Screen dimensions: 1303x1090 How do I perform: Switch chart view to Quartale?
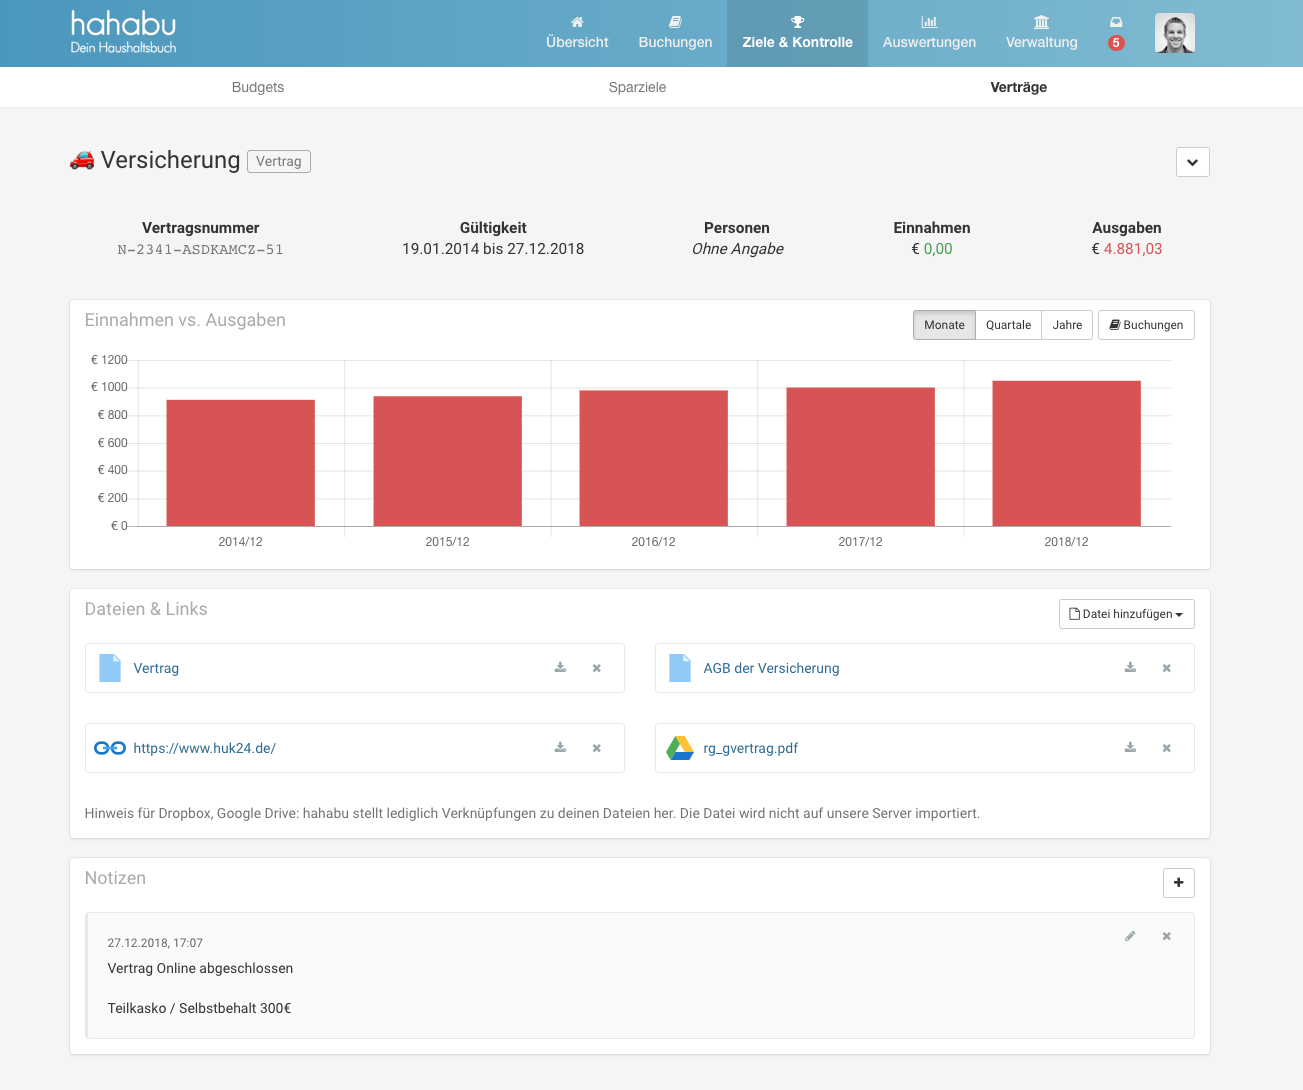(x=1007, y=325)
